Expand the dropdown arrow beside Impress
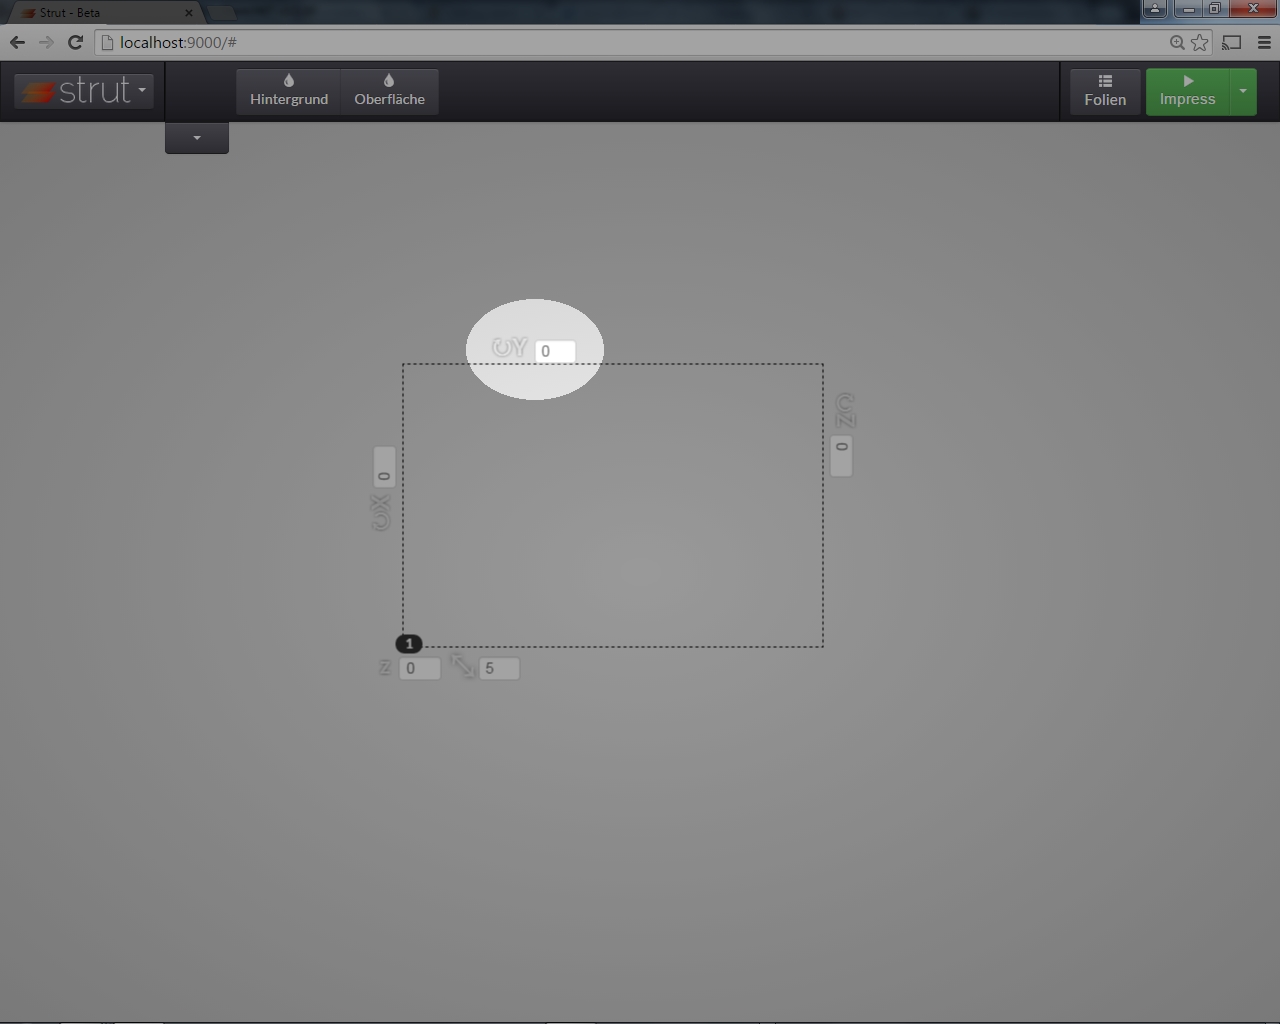The width and height of the screenshot is (1280, 1024). click(1243, 91)
